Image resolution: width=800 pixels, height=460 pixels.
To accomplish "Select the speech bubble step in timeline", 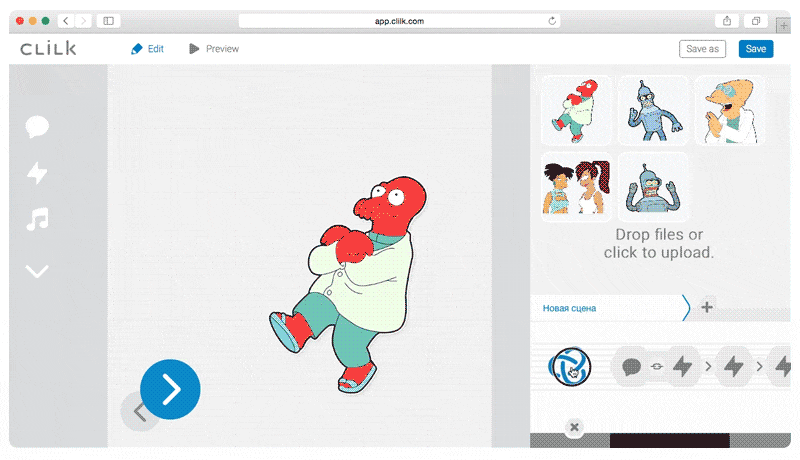I will (632, 367).
